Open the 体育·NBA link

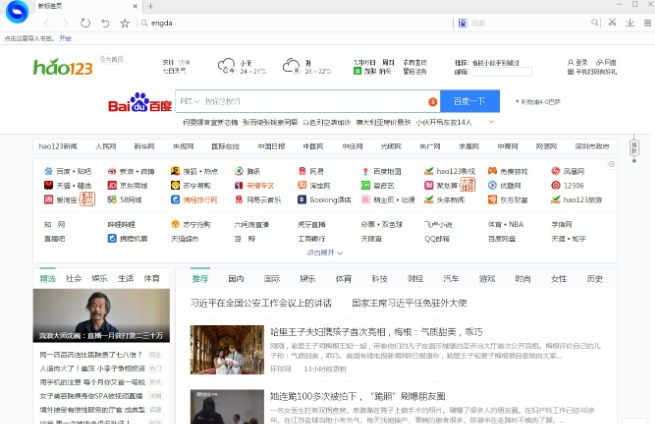(x=505, y=224)
